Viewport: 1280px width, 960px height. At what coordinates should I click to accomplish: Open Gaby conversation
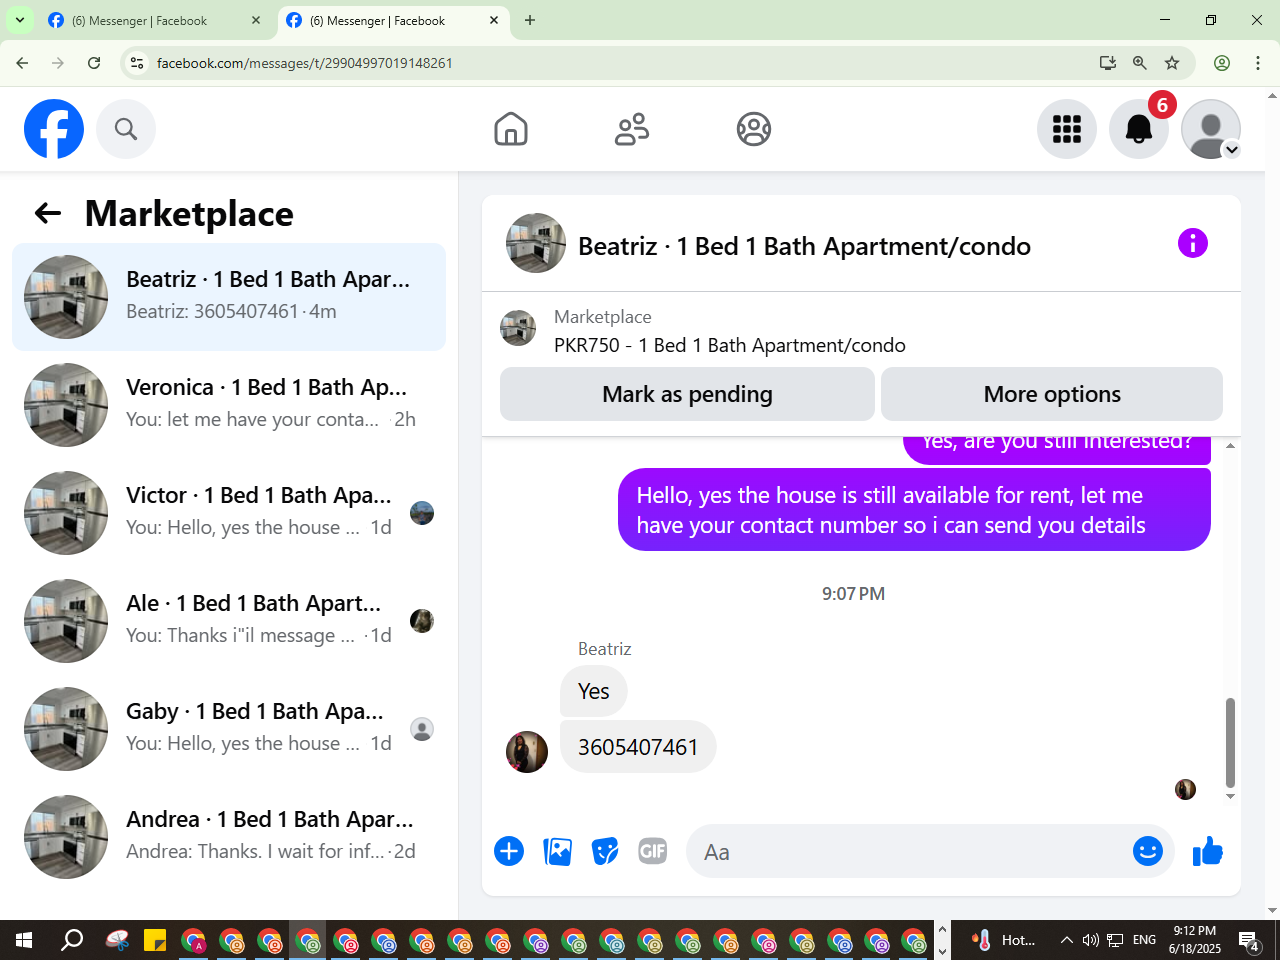[x=229, y=729]
